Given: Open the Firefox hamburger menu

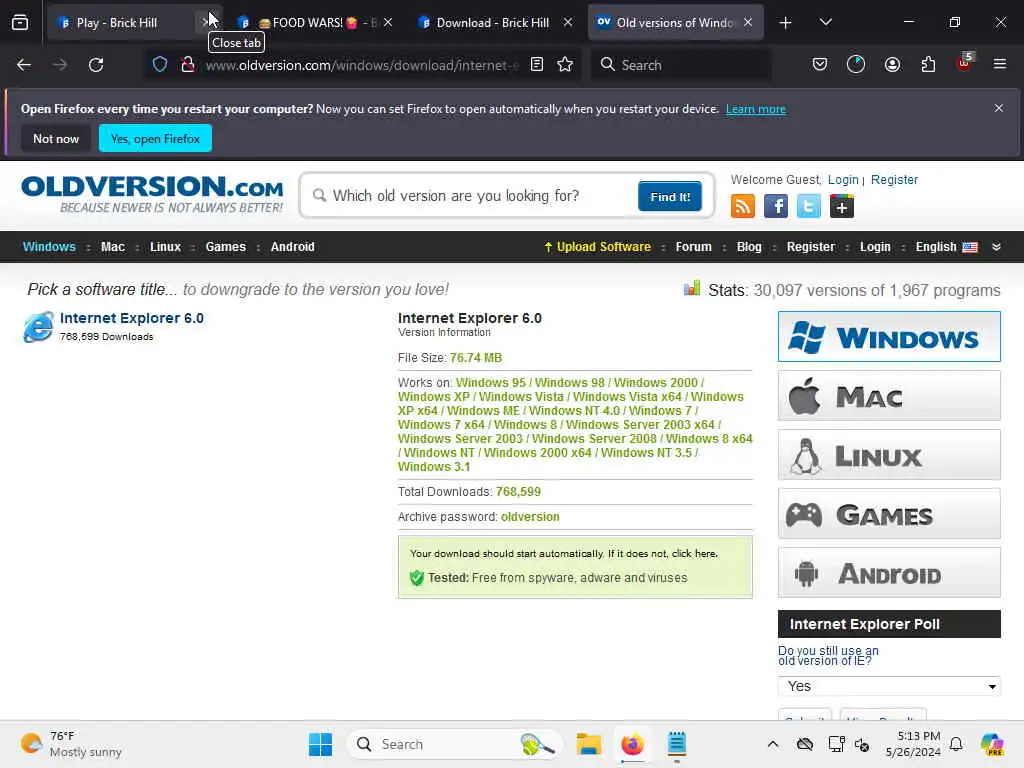Looking at the screenshot, I should pos(999,64).
